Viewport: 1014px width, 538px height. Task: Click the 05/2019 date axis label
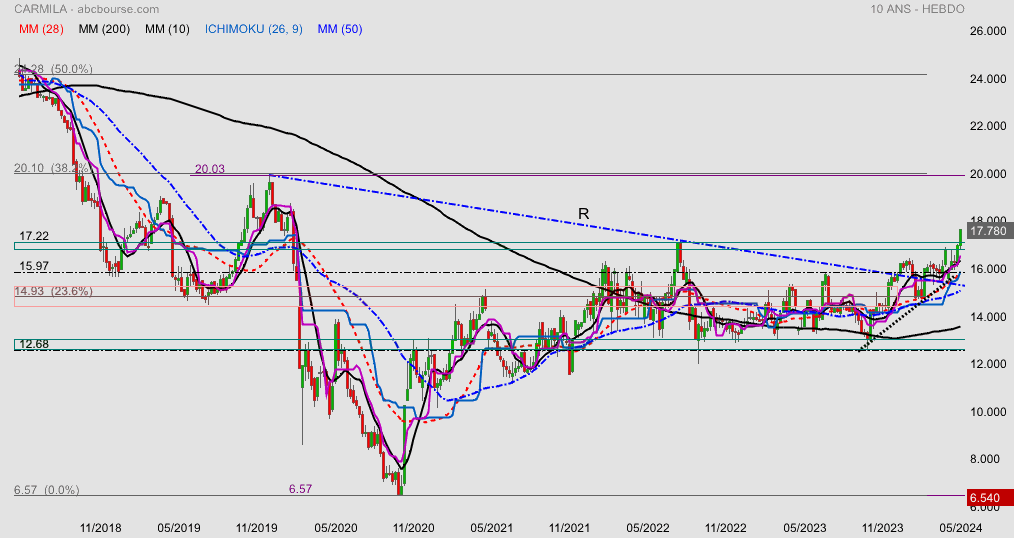click(x=178, y=528)
